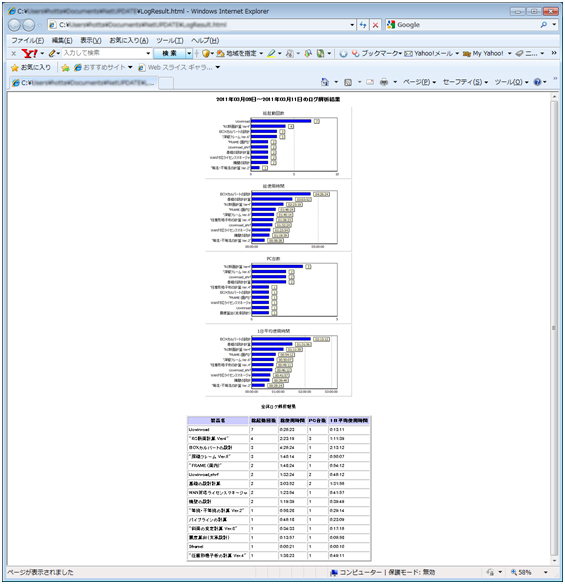
Task: Open the セーフティ(S) command bar menu
Action: point(465,82)
